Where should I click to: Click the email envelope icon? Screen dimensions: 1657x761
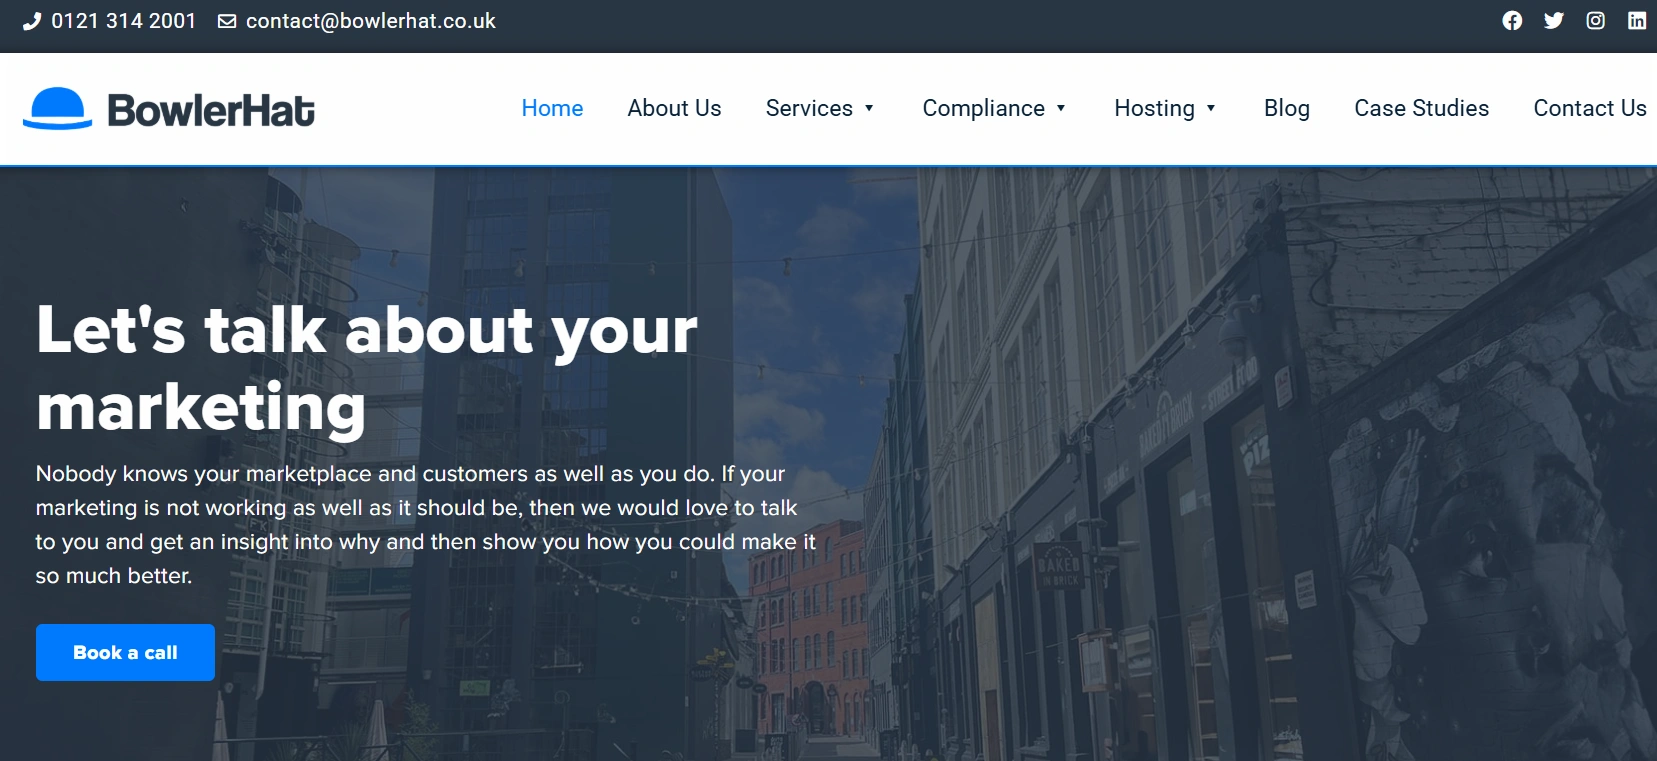227,21
